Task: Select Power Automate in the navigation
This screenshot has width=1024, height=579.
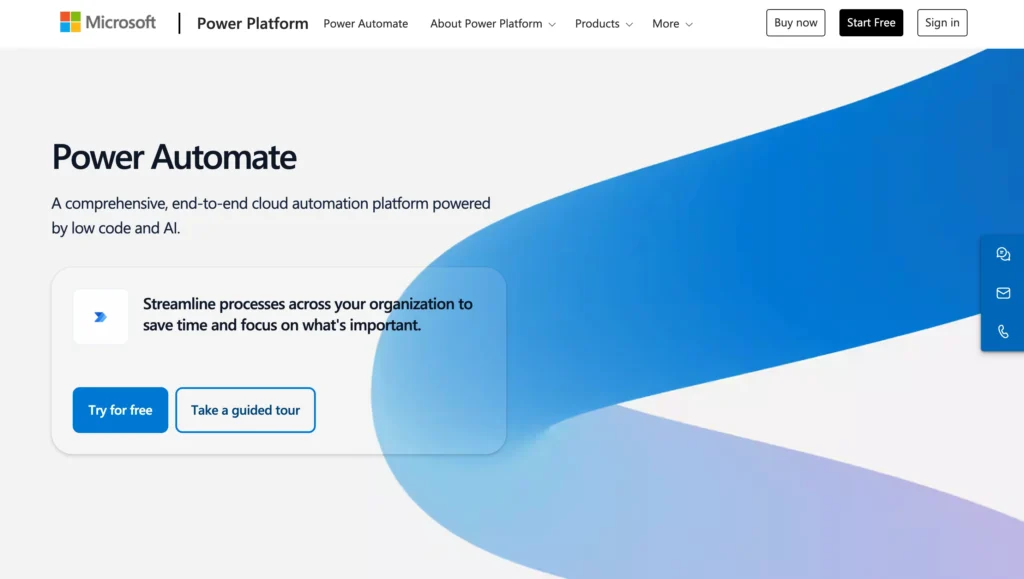Action: click(366, 23)
